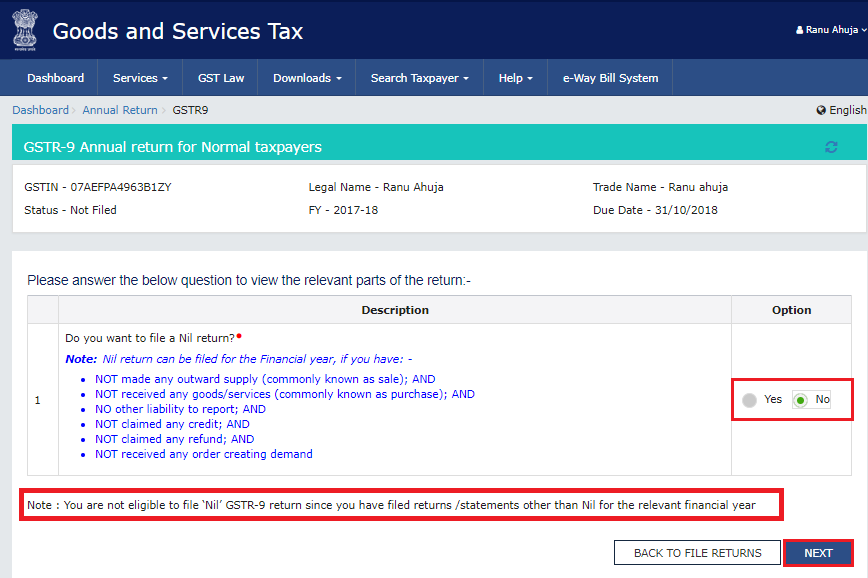Screen dimensions: 868x578
Task: Click Due Date - 31/10/2018 text
Action: pyautogui.click(x=655, y=210)
